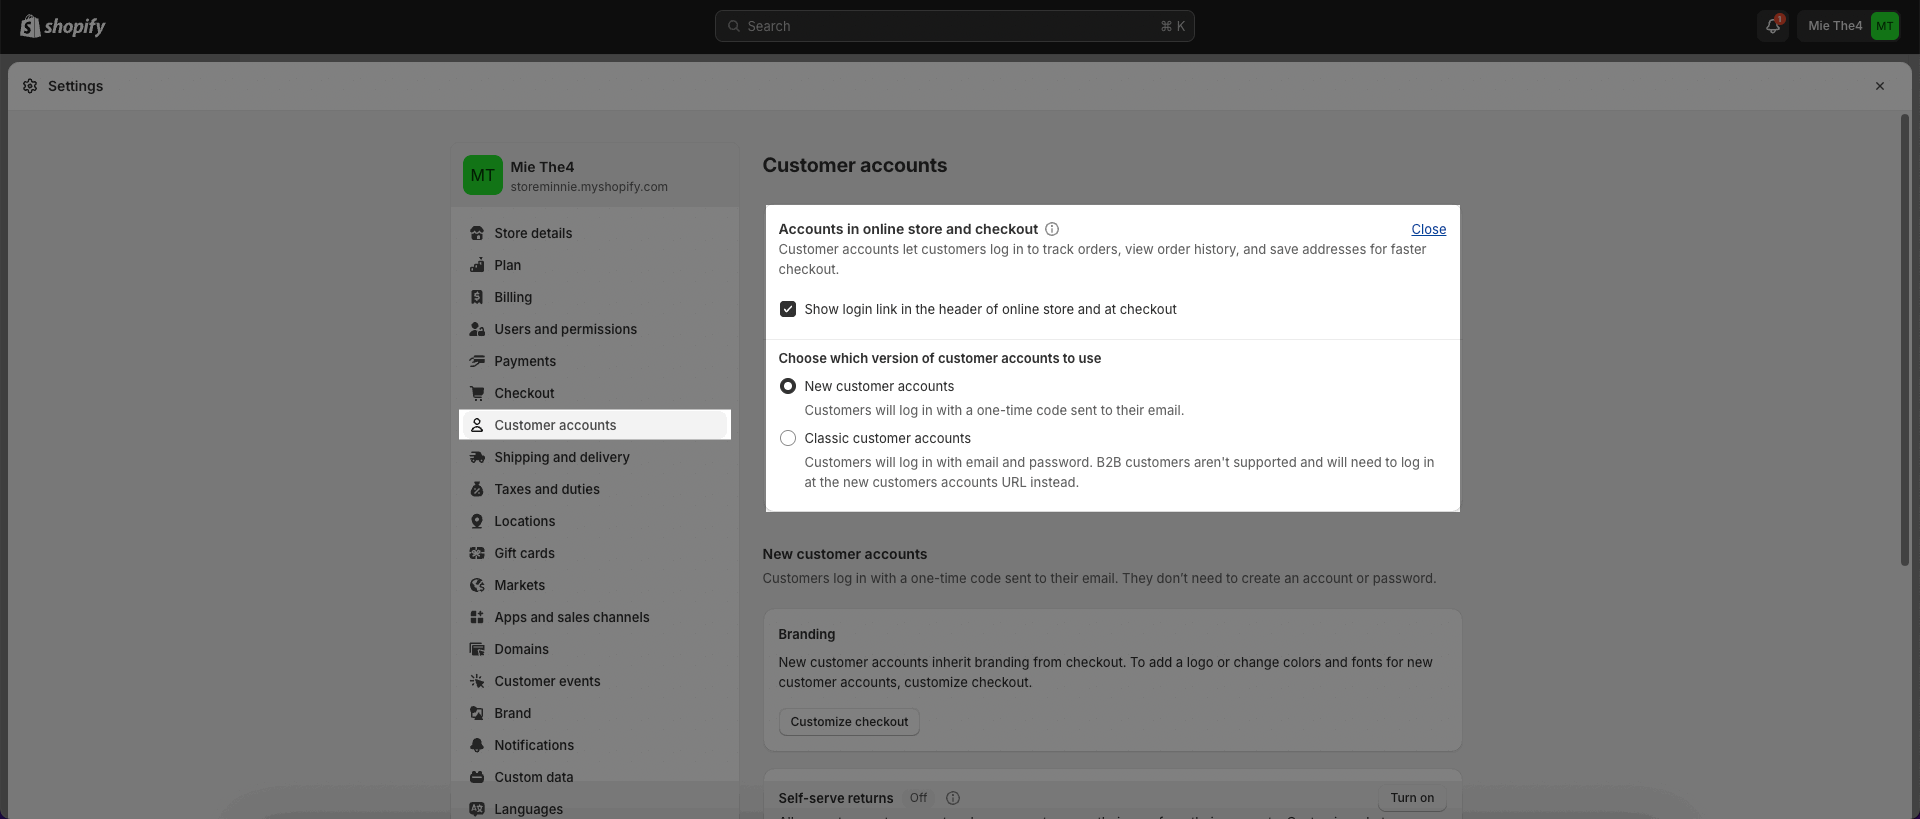Close the Settings panel with the X
Screen dimensions: 1920x819
click(x=1880, y=86)
